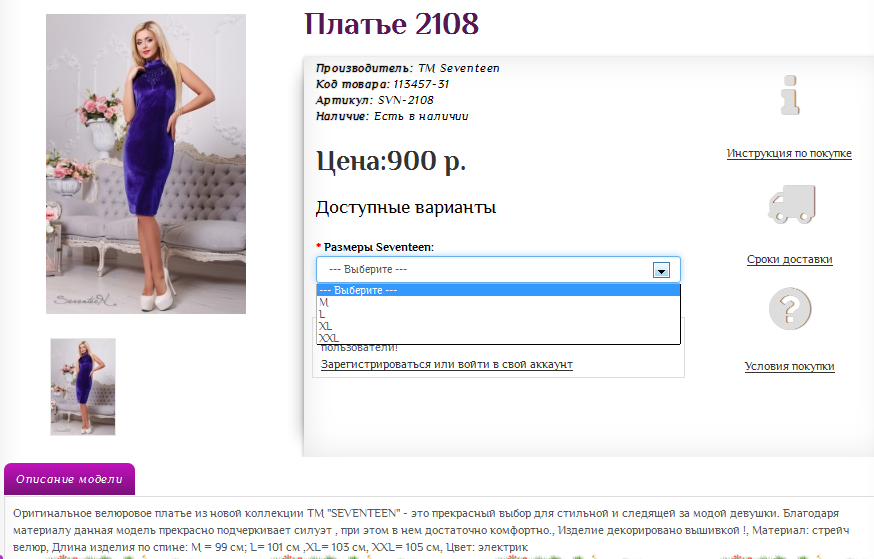
Task: Open the Сроки доставки link
Action: [789, 259]
